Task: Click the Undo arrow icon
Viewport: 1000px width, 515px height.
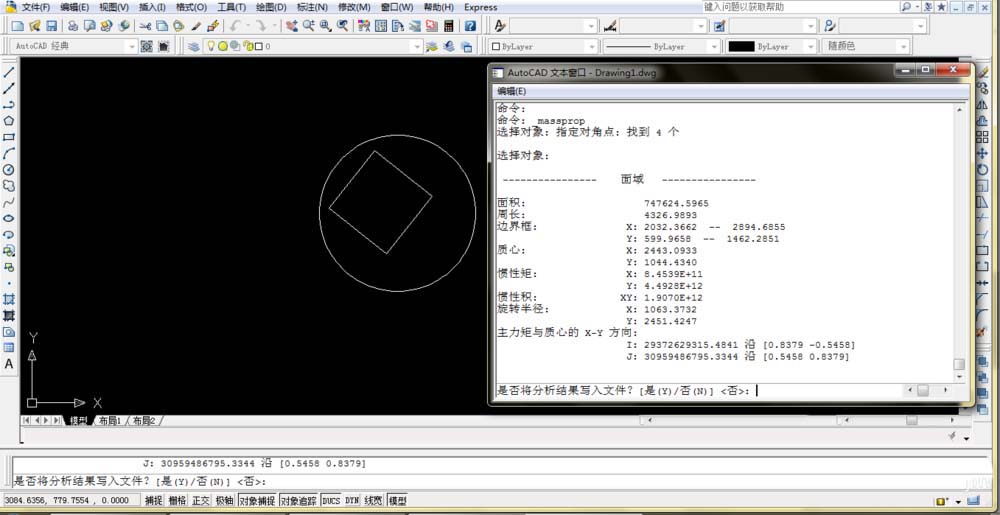Action: point(235,26)
